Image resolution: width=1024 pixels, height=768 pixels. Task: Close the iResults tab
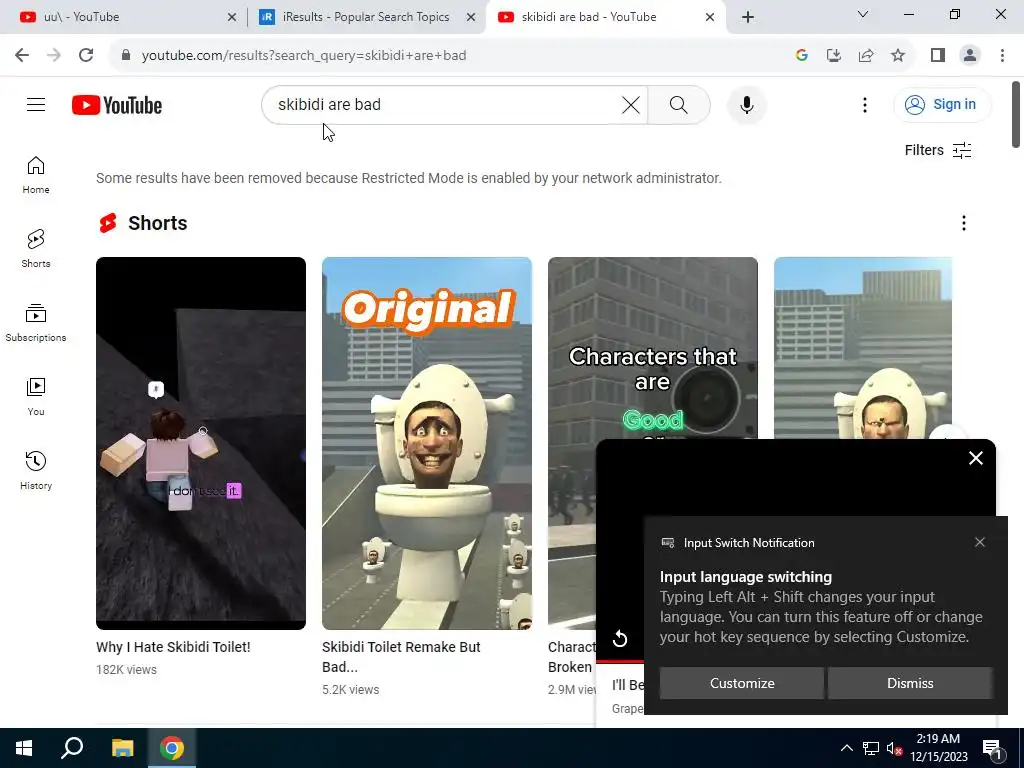pyautogui.click(x=471, y=18)
